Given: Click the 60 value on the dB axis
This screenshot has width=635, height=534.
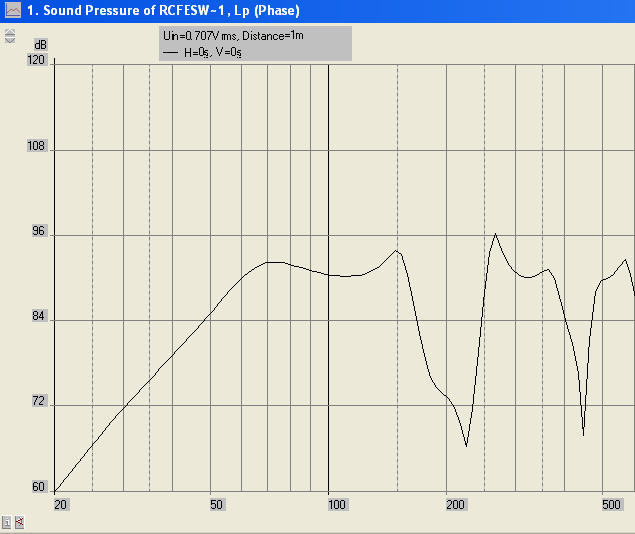Looking at the screenshot, I should (38, 487).
